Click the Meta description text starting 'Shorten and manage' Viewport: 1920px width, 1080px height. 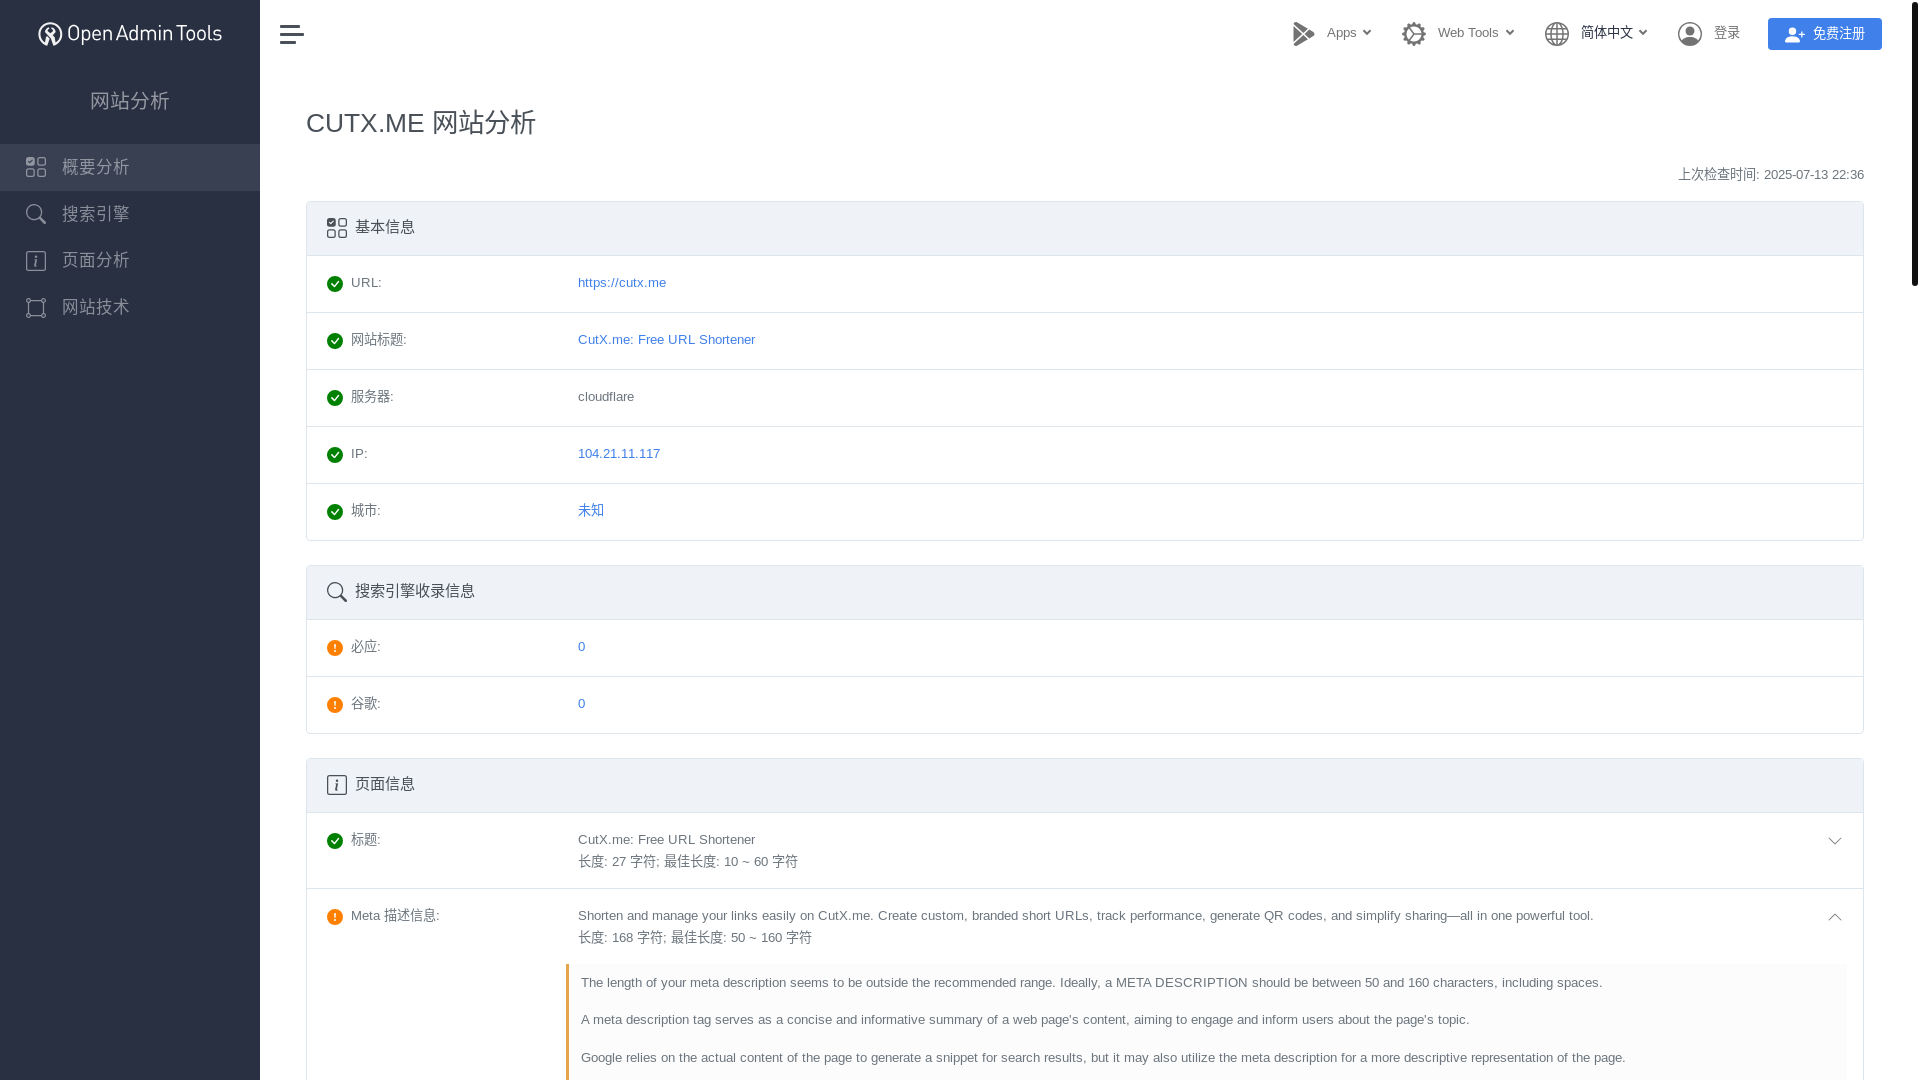1086,916
